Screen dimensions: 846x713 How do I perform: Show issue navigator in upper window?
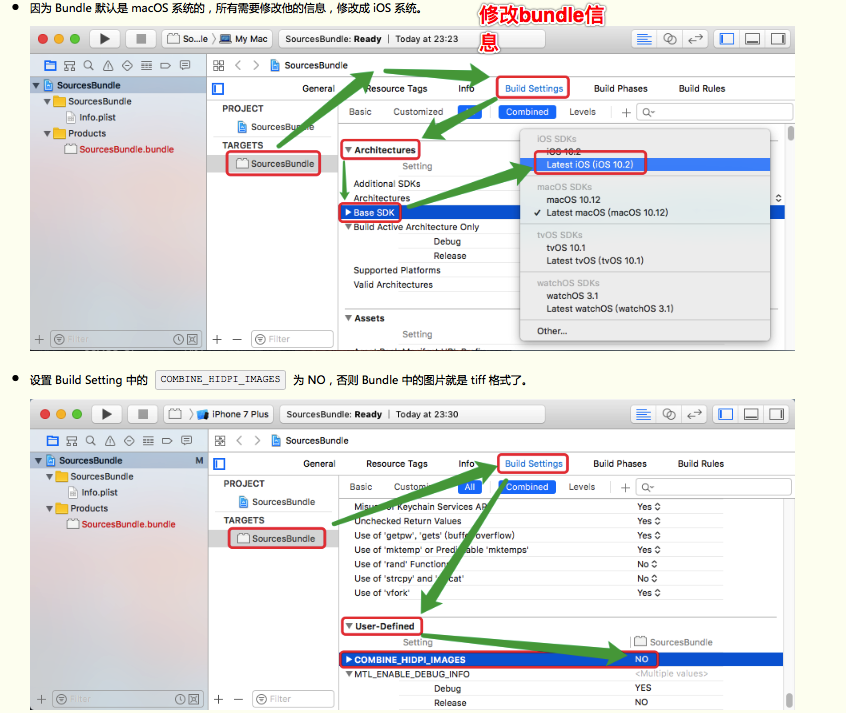tap(108, 66)
